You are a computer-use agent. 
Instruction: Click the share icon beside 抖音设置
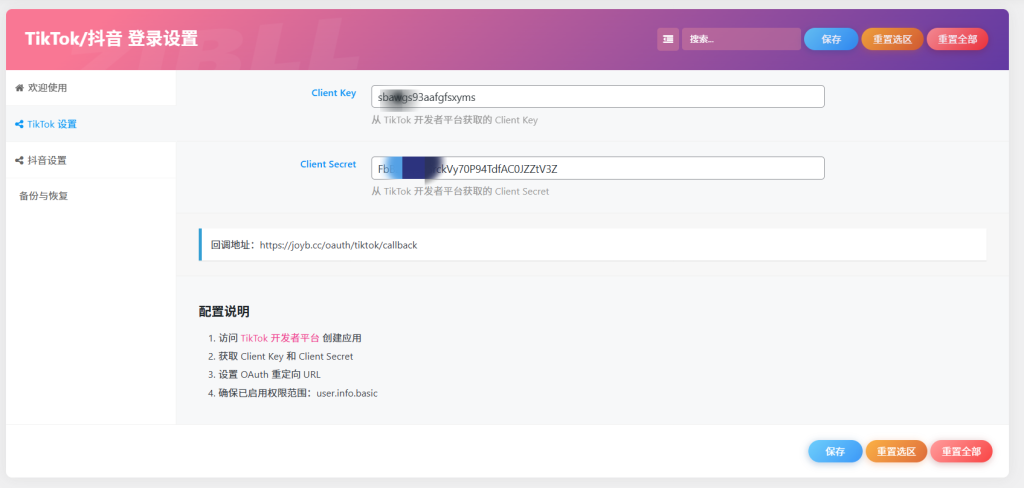(19, 160)
